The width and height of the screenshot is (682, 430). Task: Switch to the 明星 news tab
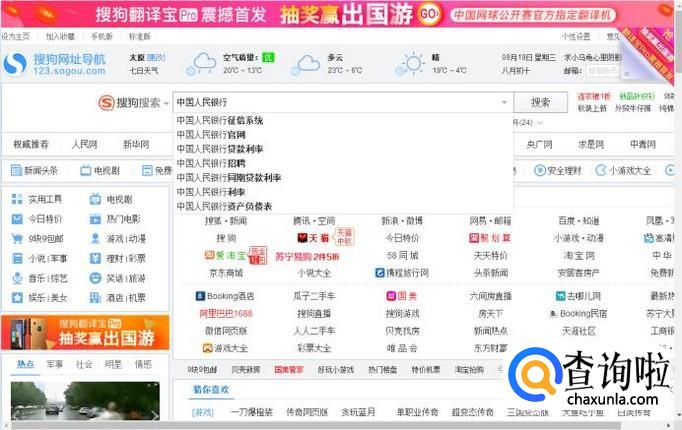113,364
